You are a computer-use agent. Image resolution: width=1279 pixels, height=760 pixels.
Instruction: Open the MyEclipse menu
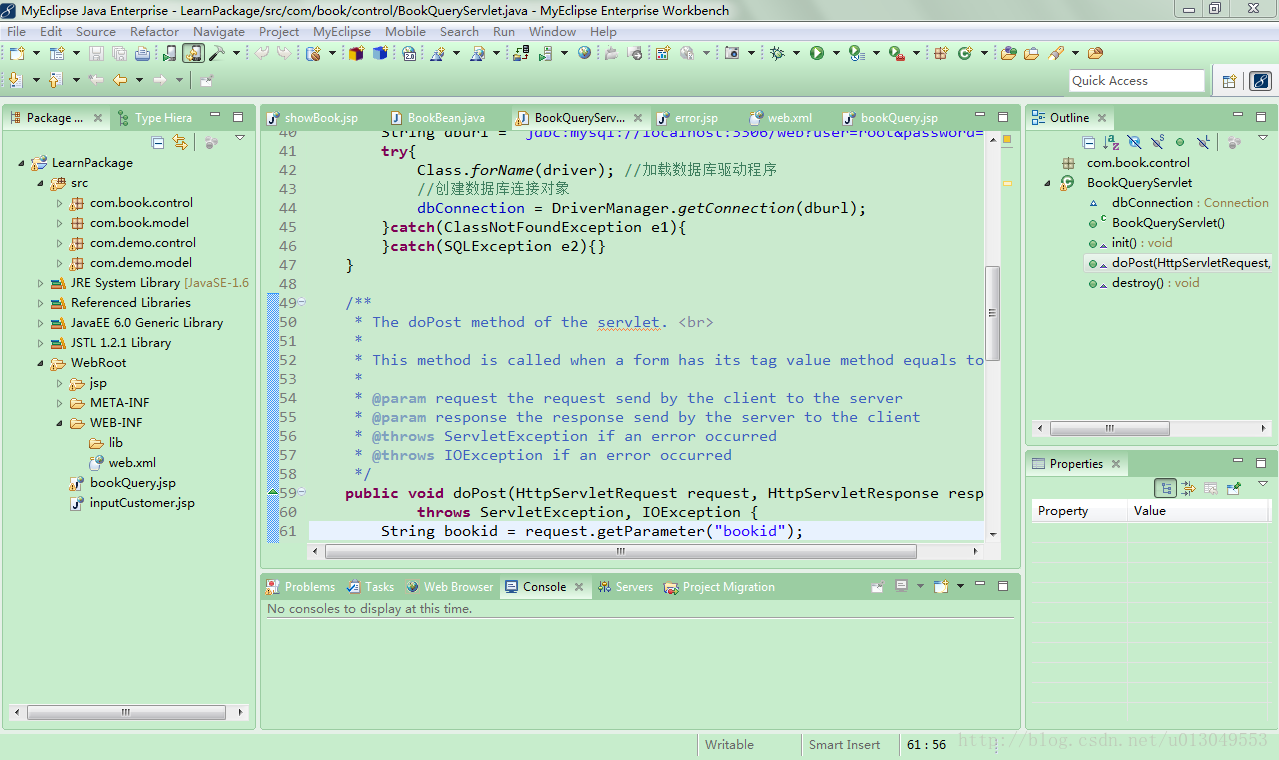tap(342, 31)
